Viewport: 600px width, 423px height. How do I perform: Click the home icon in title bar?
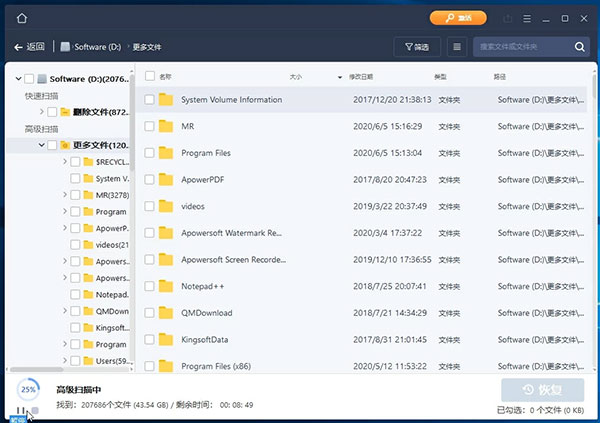pyautogui.click(x=22, y=18)
